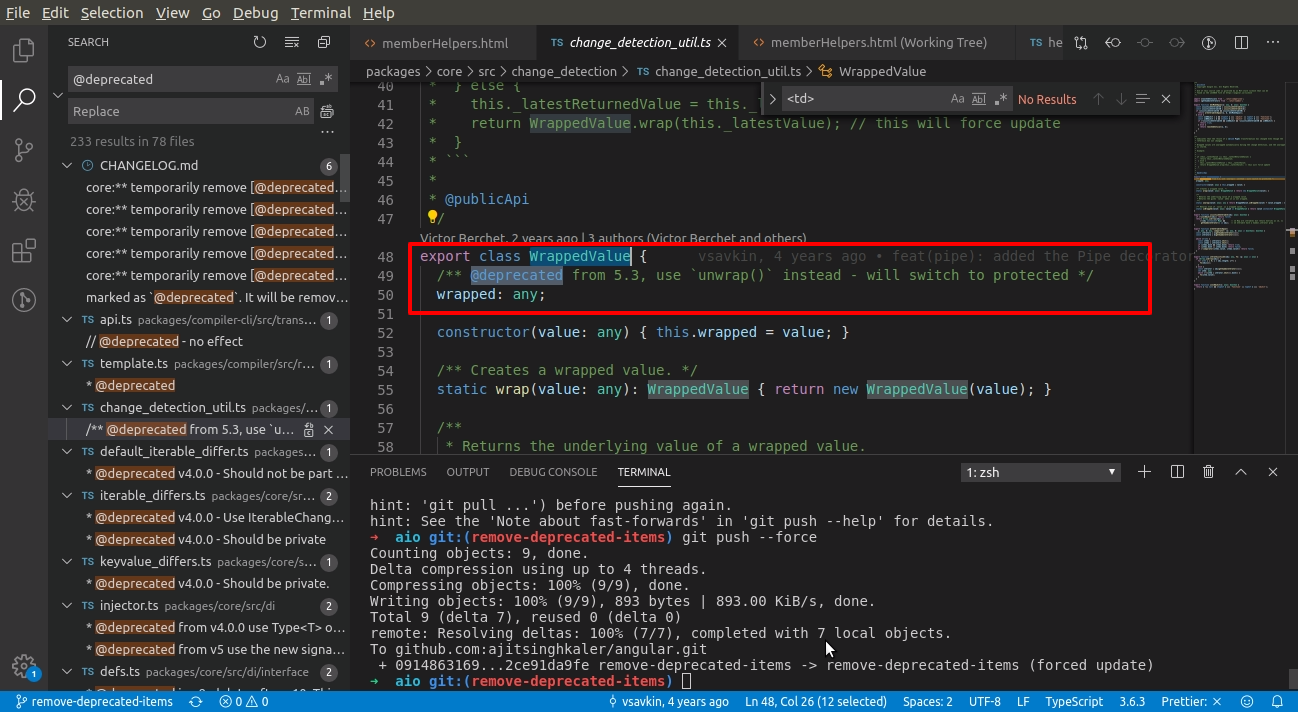Switch to the PROBLEMS panel tab
The image size is (1298, 712).
pos(398,472)
